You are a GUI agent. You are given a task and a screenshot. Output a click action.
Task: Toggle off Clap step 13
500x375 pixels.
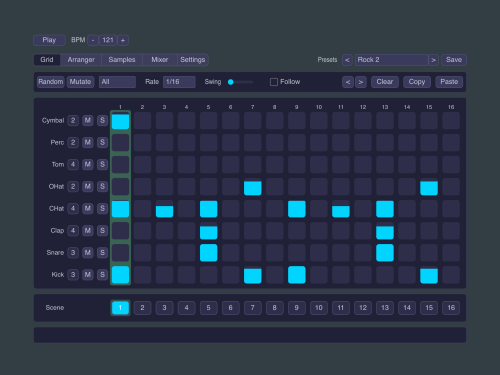[385, 231]
